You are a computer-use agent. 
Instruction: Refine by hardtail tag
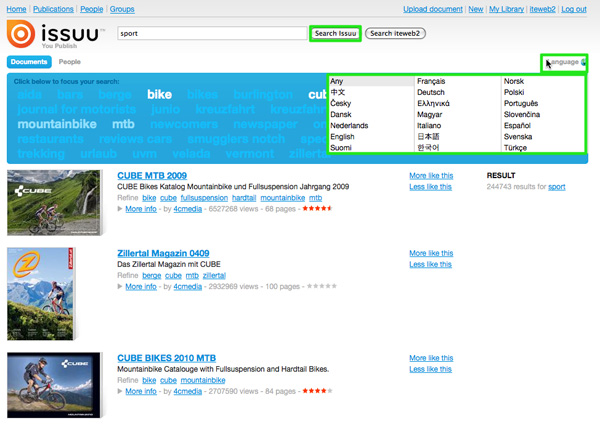(244, 198)
